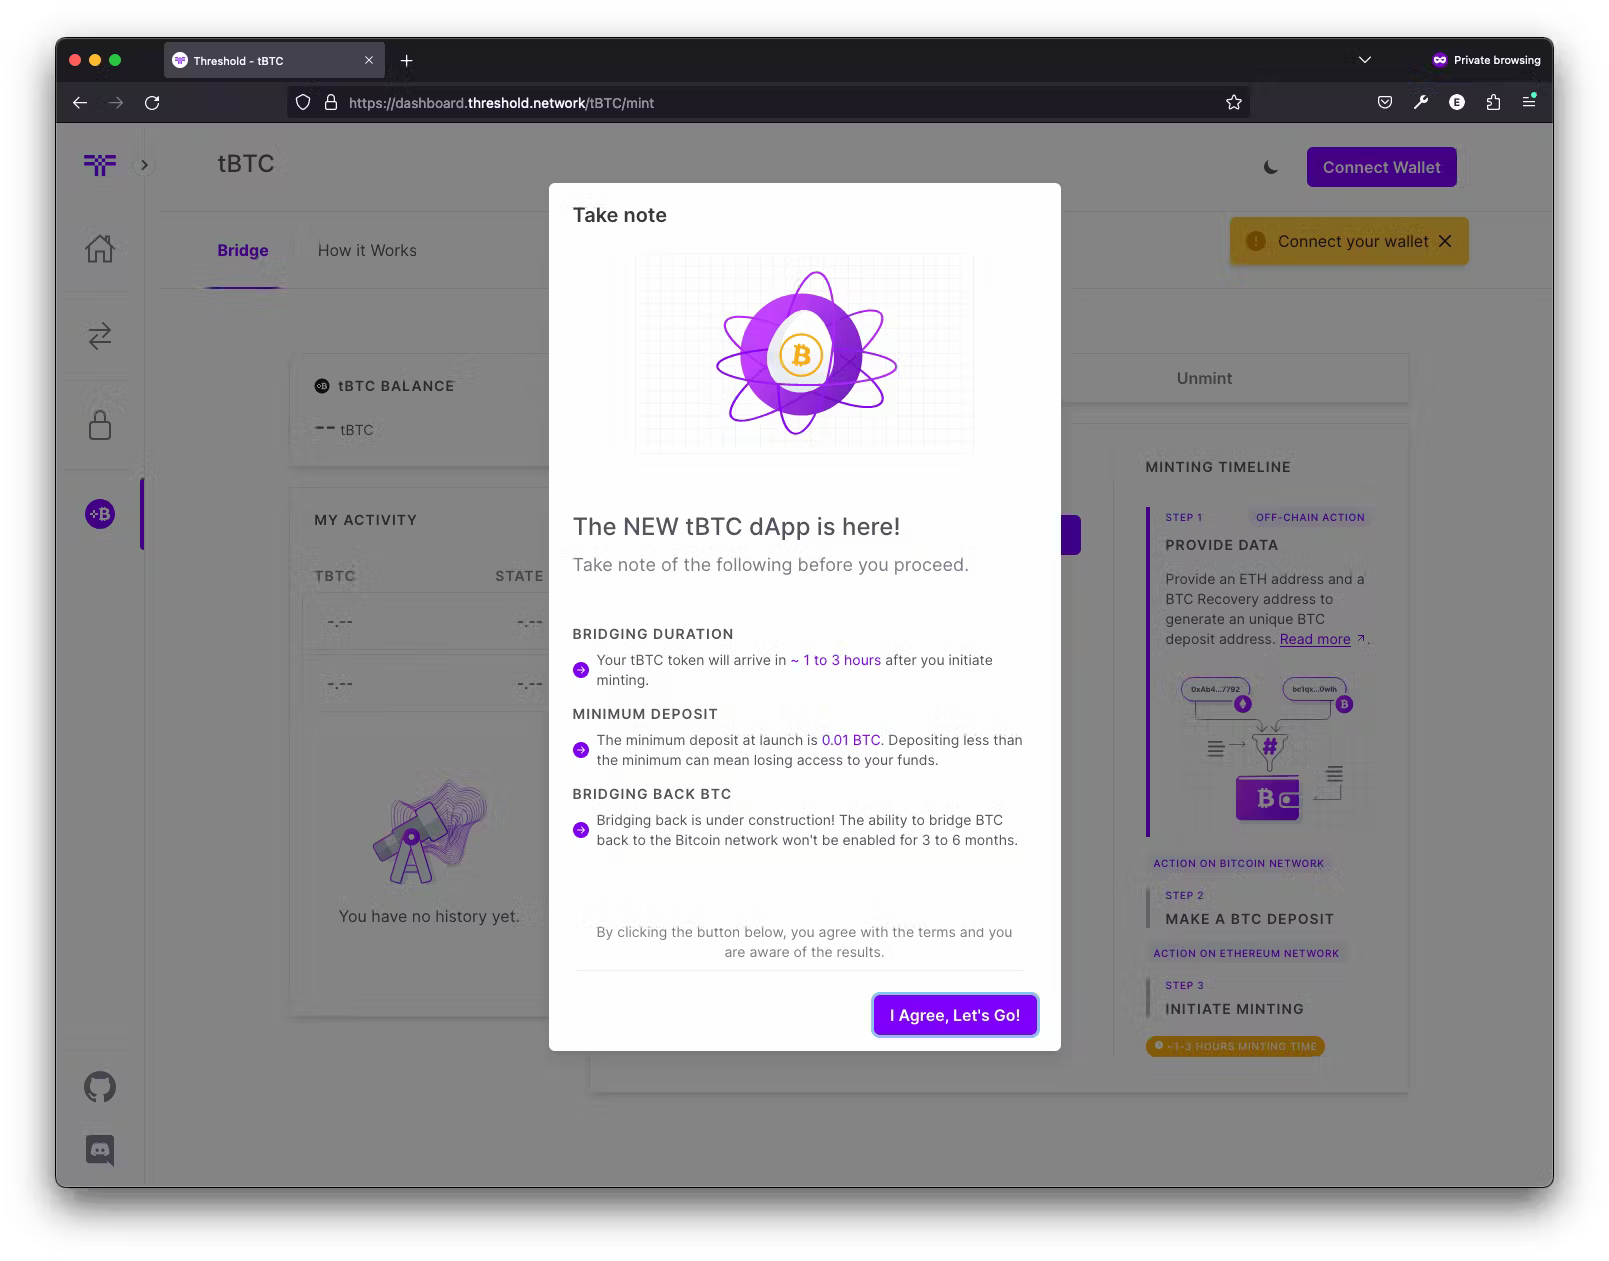Open the Threshold GitHub repository icon
Screen dimensions: 1609x1261
click(x=100, y=1087)
